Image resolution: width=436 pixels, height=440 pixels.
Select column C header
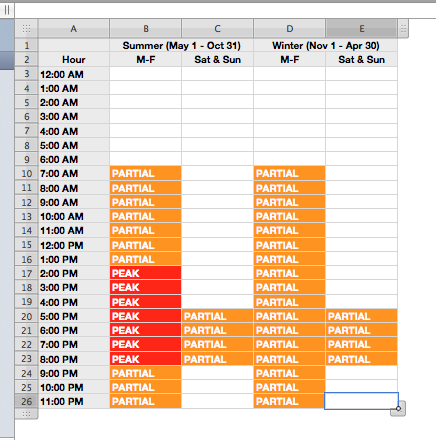click(x=217, y=29)
